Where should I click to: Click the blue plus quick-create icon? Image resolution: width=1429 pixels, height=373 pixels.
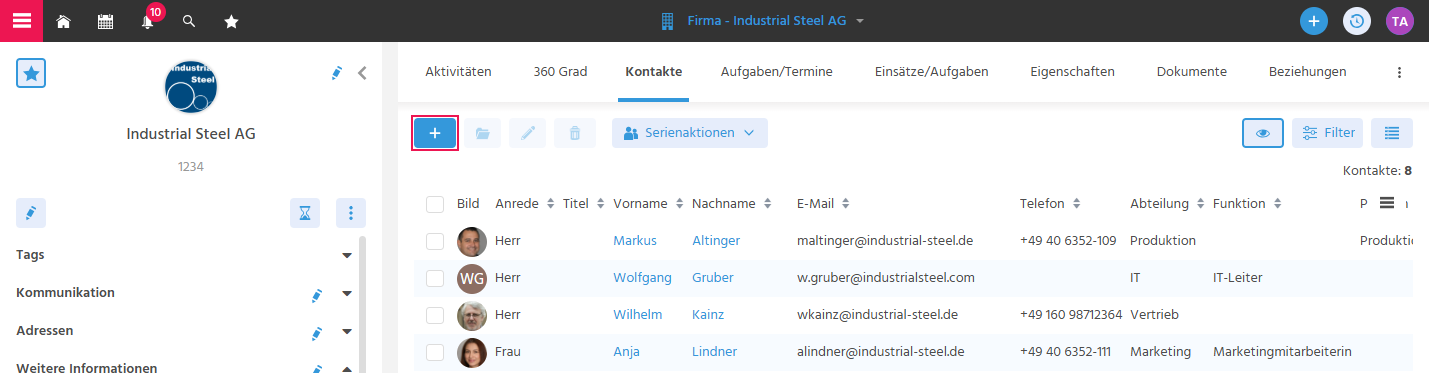coord(1314,21)
